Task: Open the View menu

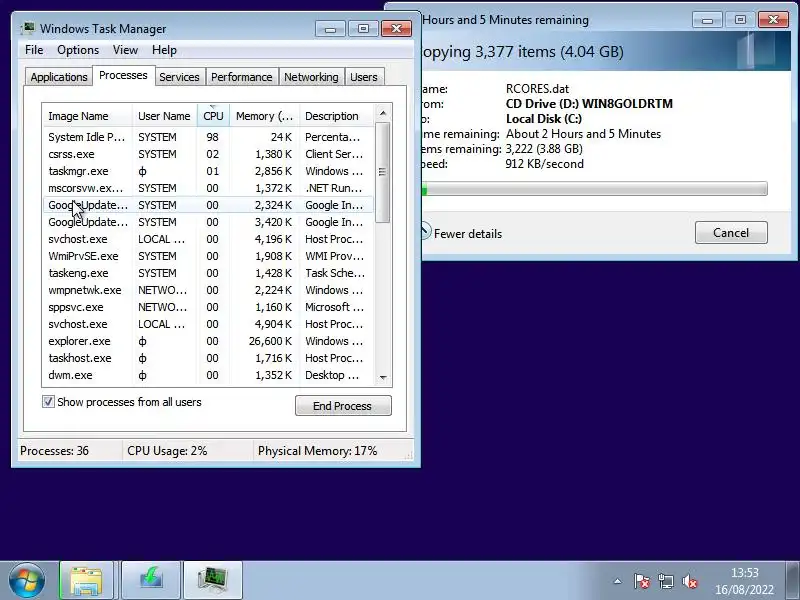Action: click(126, 50)
